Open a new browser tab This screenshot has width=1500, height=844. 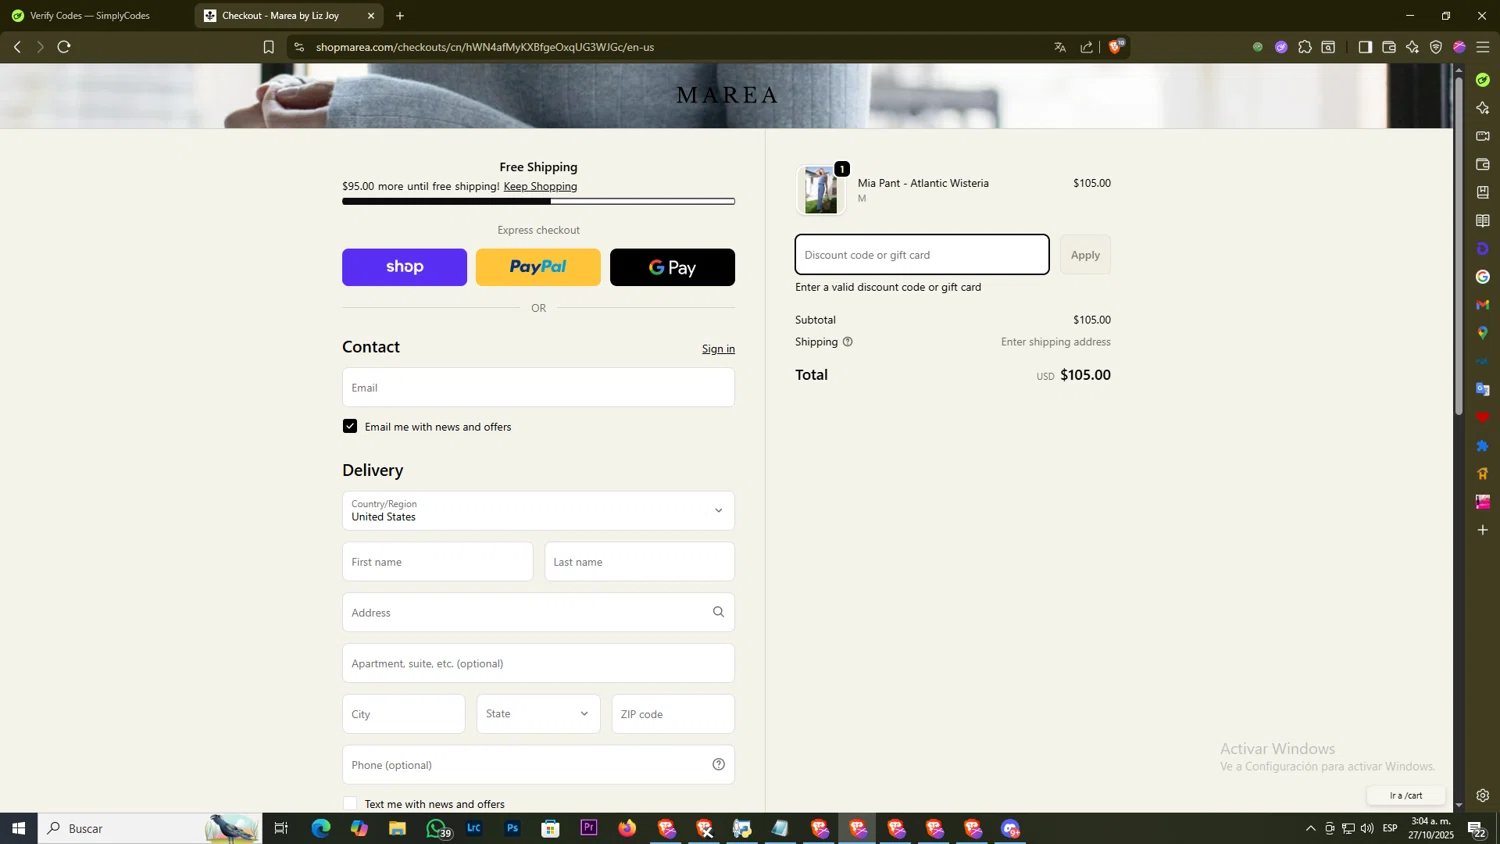coord(400,16)
